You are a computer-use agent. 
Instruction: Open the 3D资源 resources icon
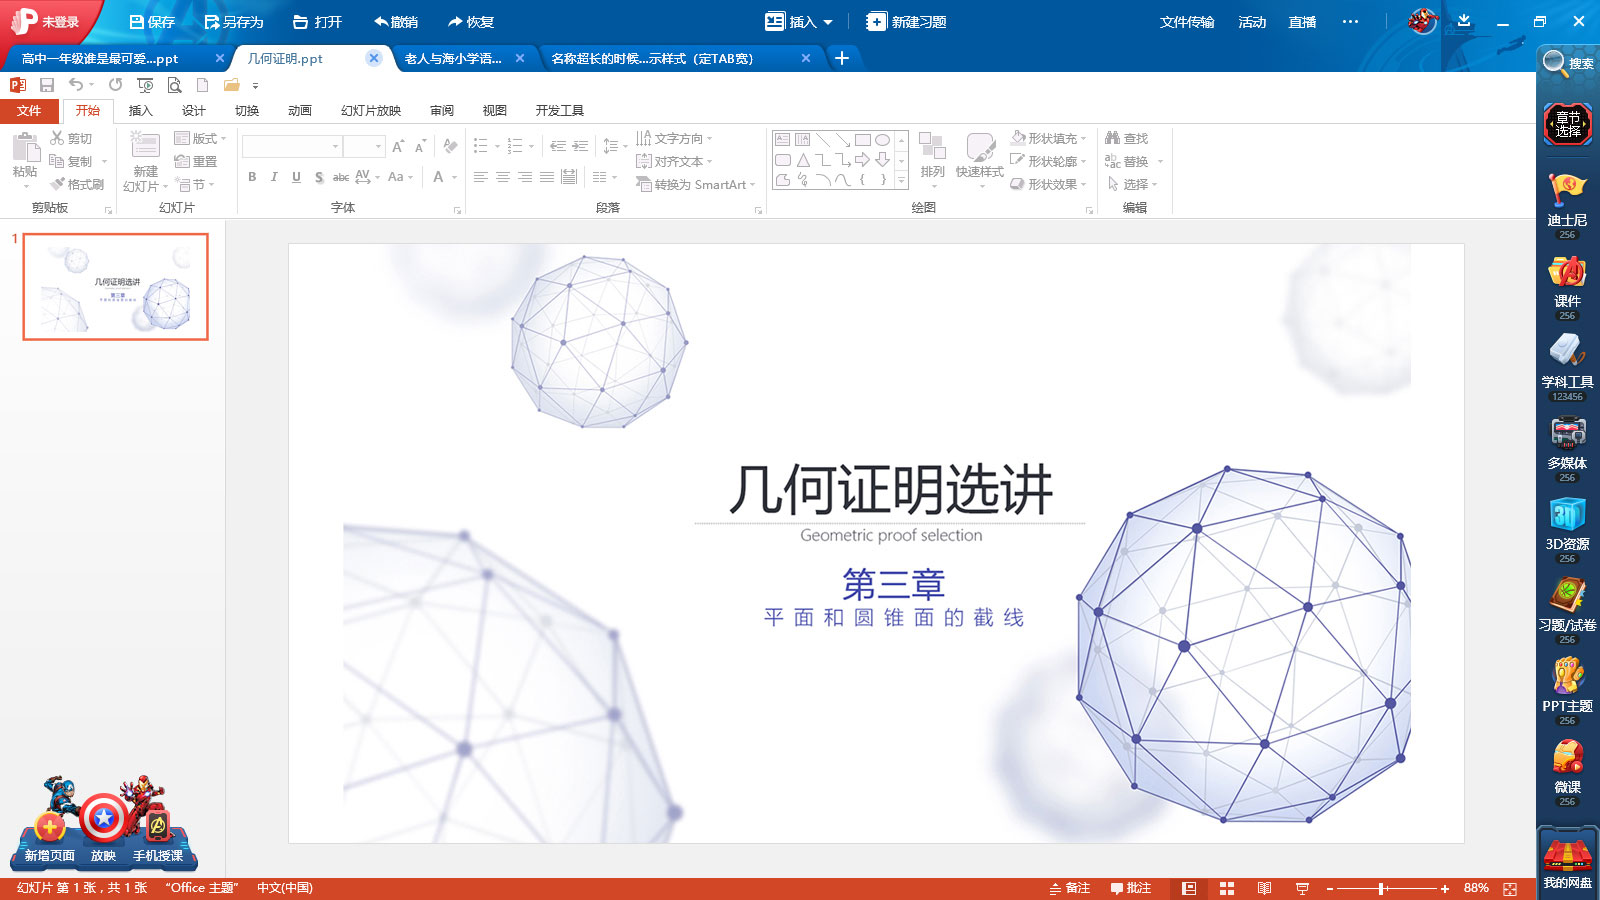[1567, 526]
